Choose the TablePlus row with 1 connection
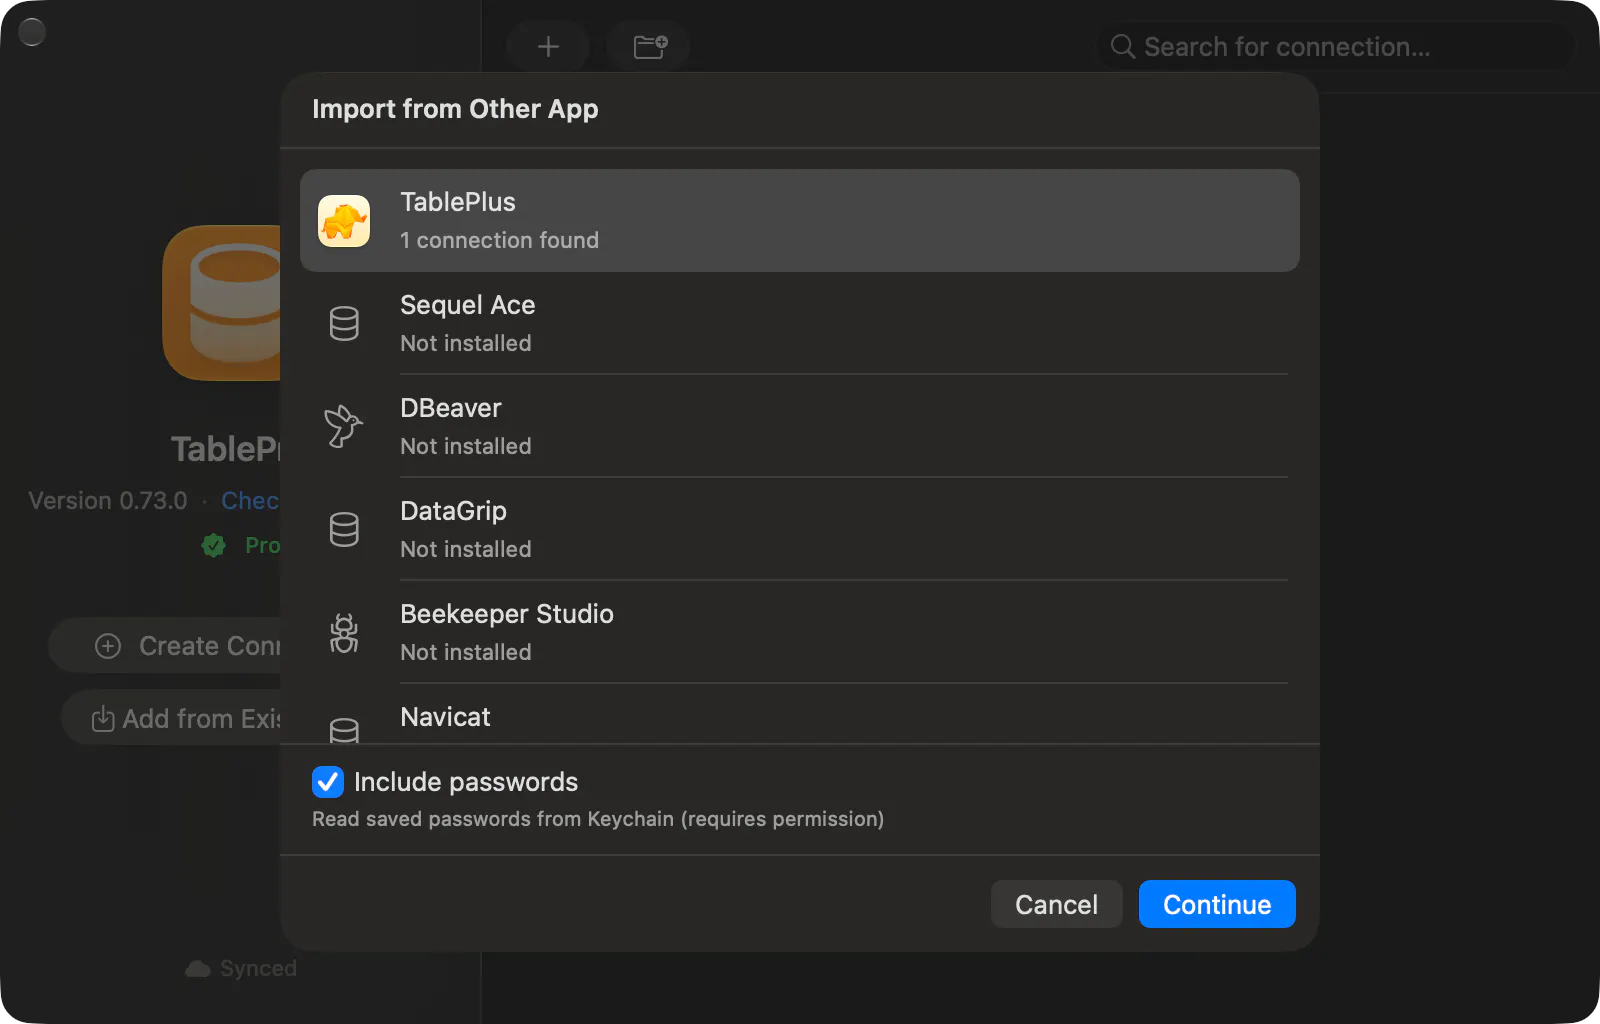 [x=800, y=220]
